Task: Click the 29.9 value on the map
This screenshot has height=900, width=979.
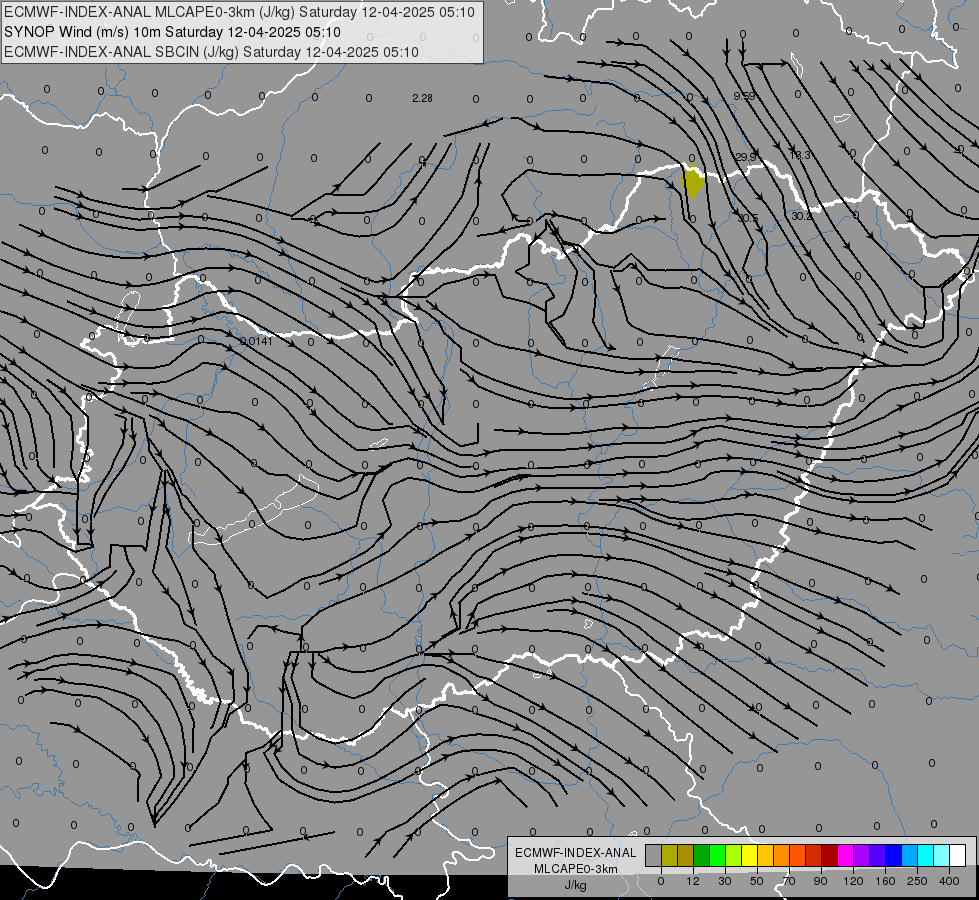Action: (x=745, y=157)
